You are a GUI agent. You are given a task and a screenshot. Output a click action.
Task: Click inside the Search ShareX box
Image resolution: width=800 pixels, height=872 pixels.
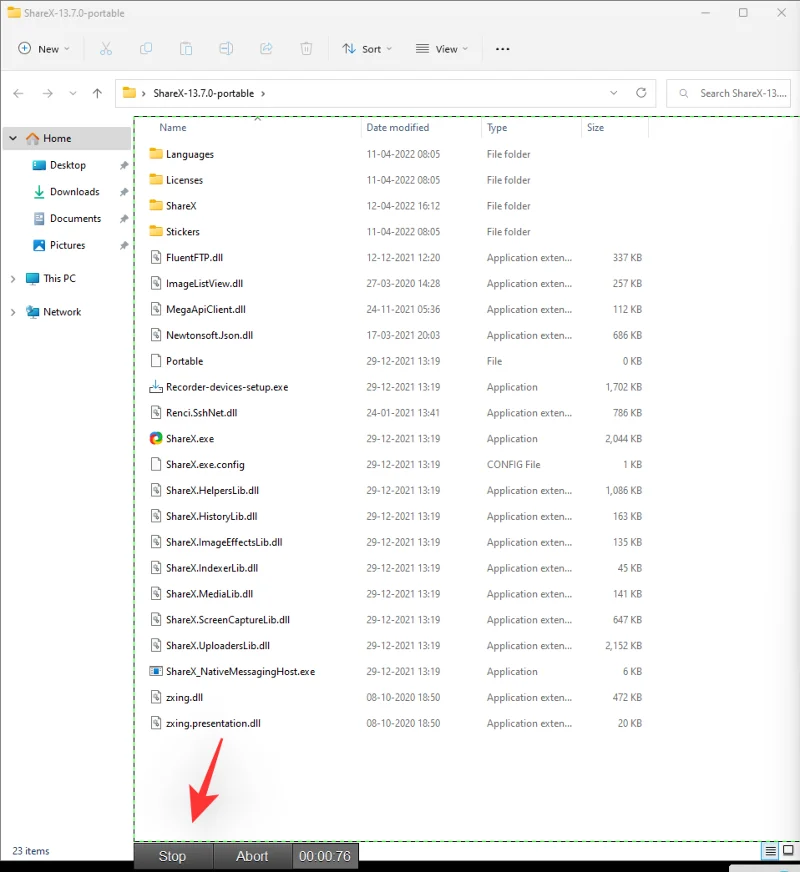[x=735, y=93]
